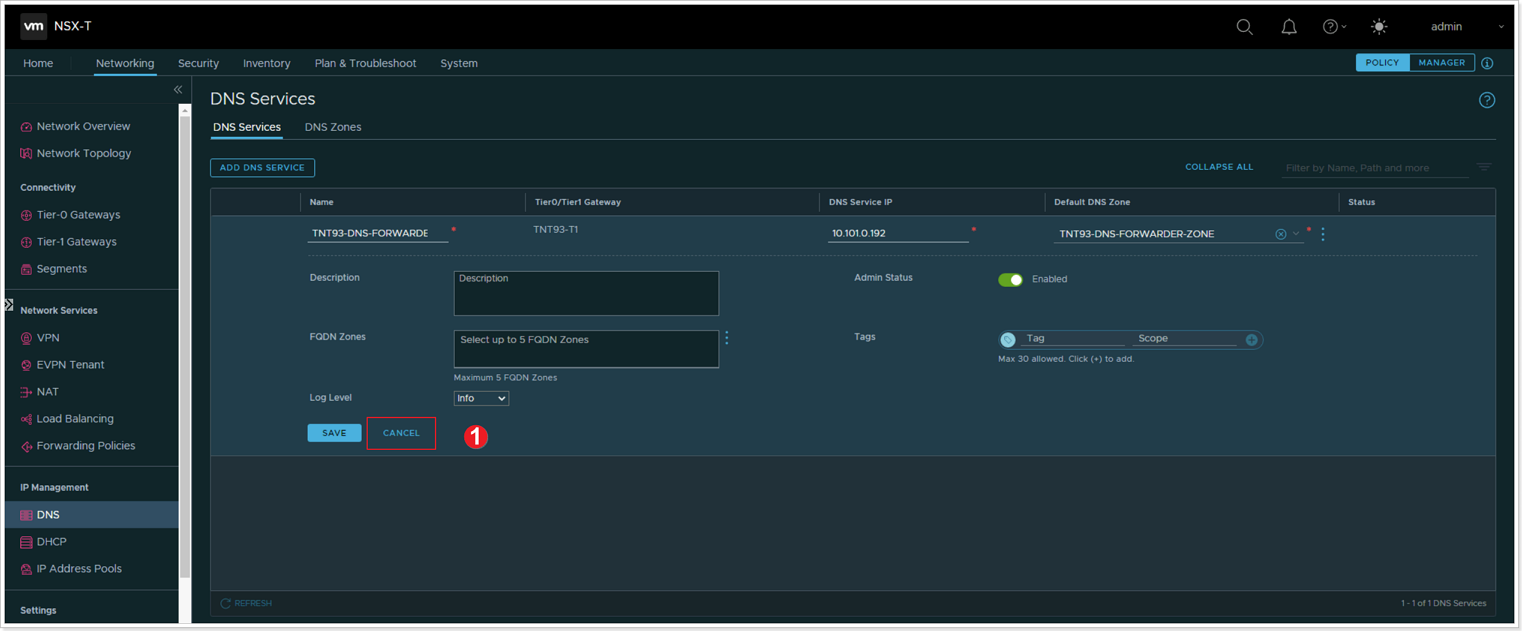Click the vm logo
This screenshot has height=631, width=1522.
click(x=33, y=26)
